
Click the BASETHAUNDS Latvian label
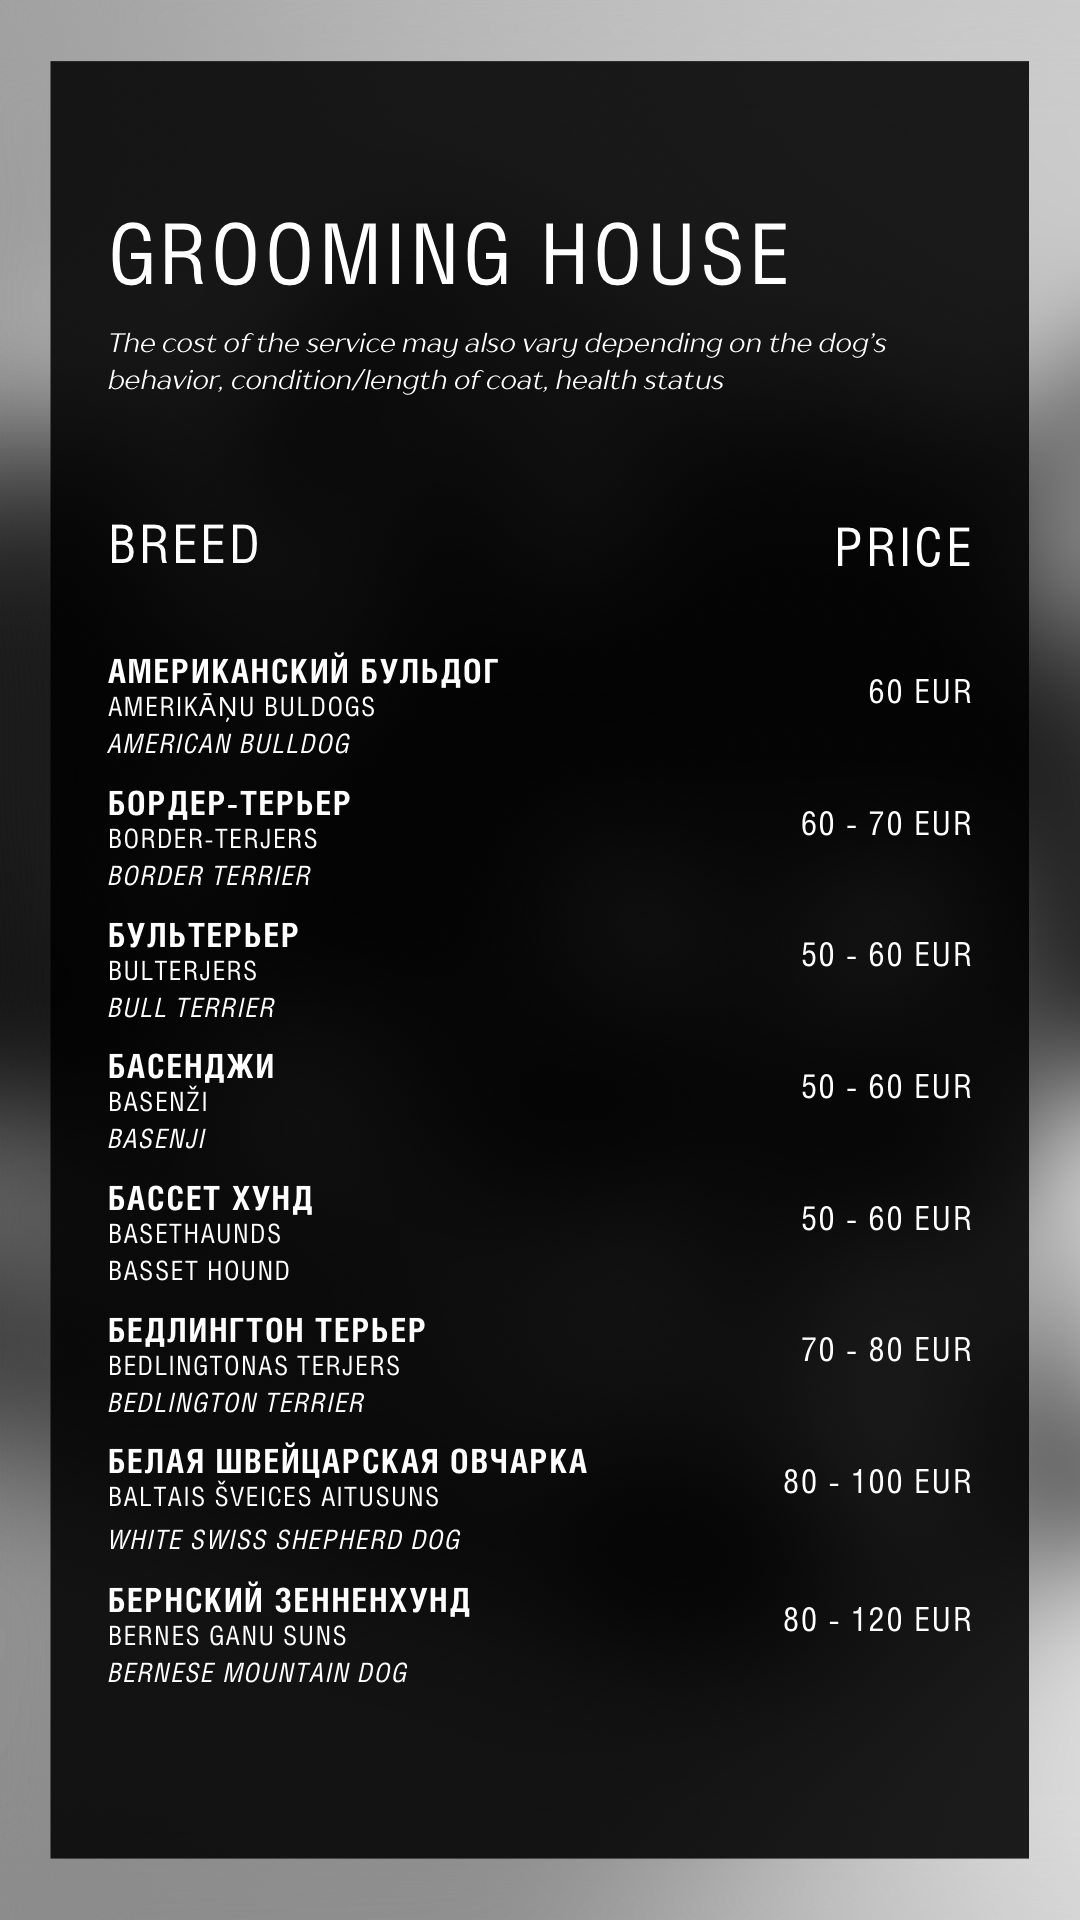pos(195,1234)
